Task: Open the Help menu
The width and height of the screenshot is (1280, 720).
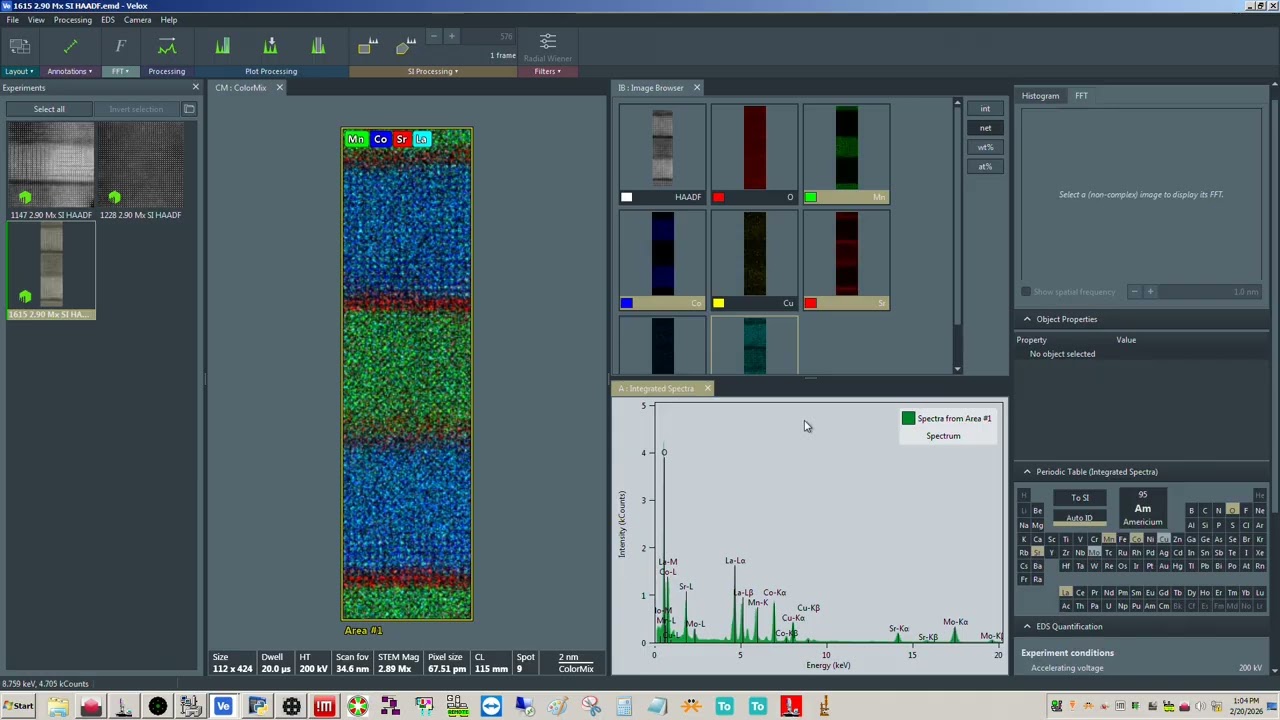Action: [x=169, y=20]
